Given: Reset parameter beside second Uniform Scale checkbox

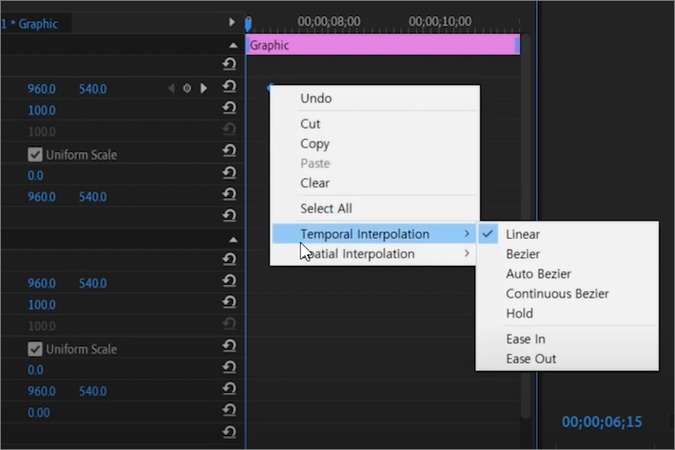Looking at the screenshot, I should tap(229, 348).
